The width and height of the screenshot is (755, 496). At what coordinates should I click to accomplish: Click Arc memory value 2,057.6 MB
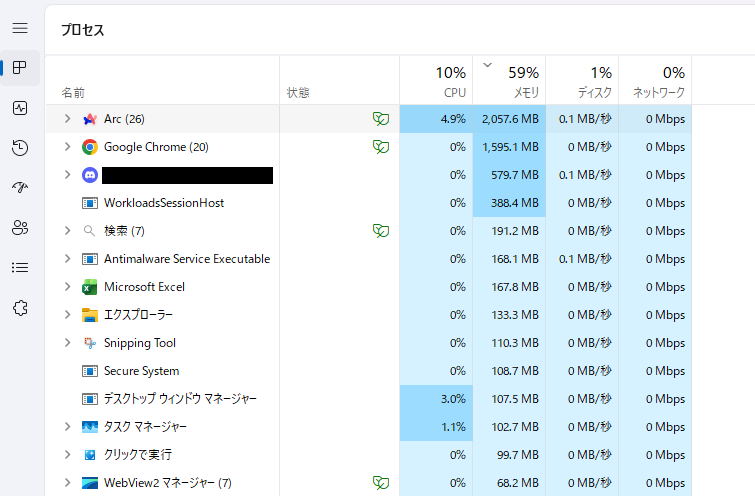pos(509,119)
